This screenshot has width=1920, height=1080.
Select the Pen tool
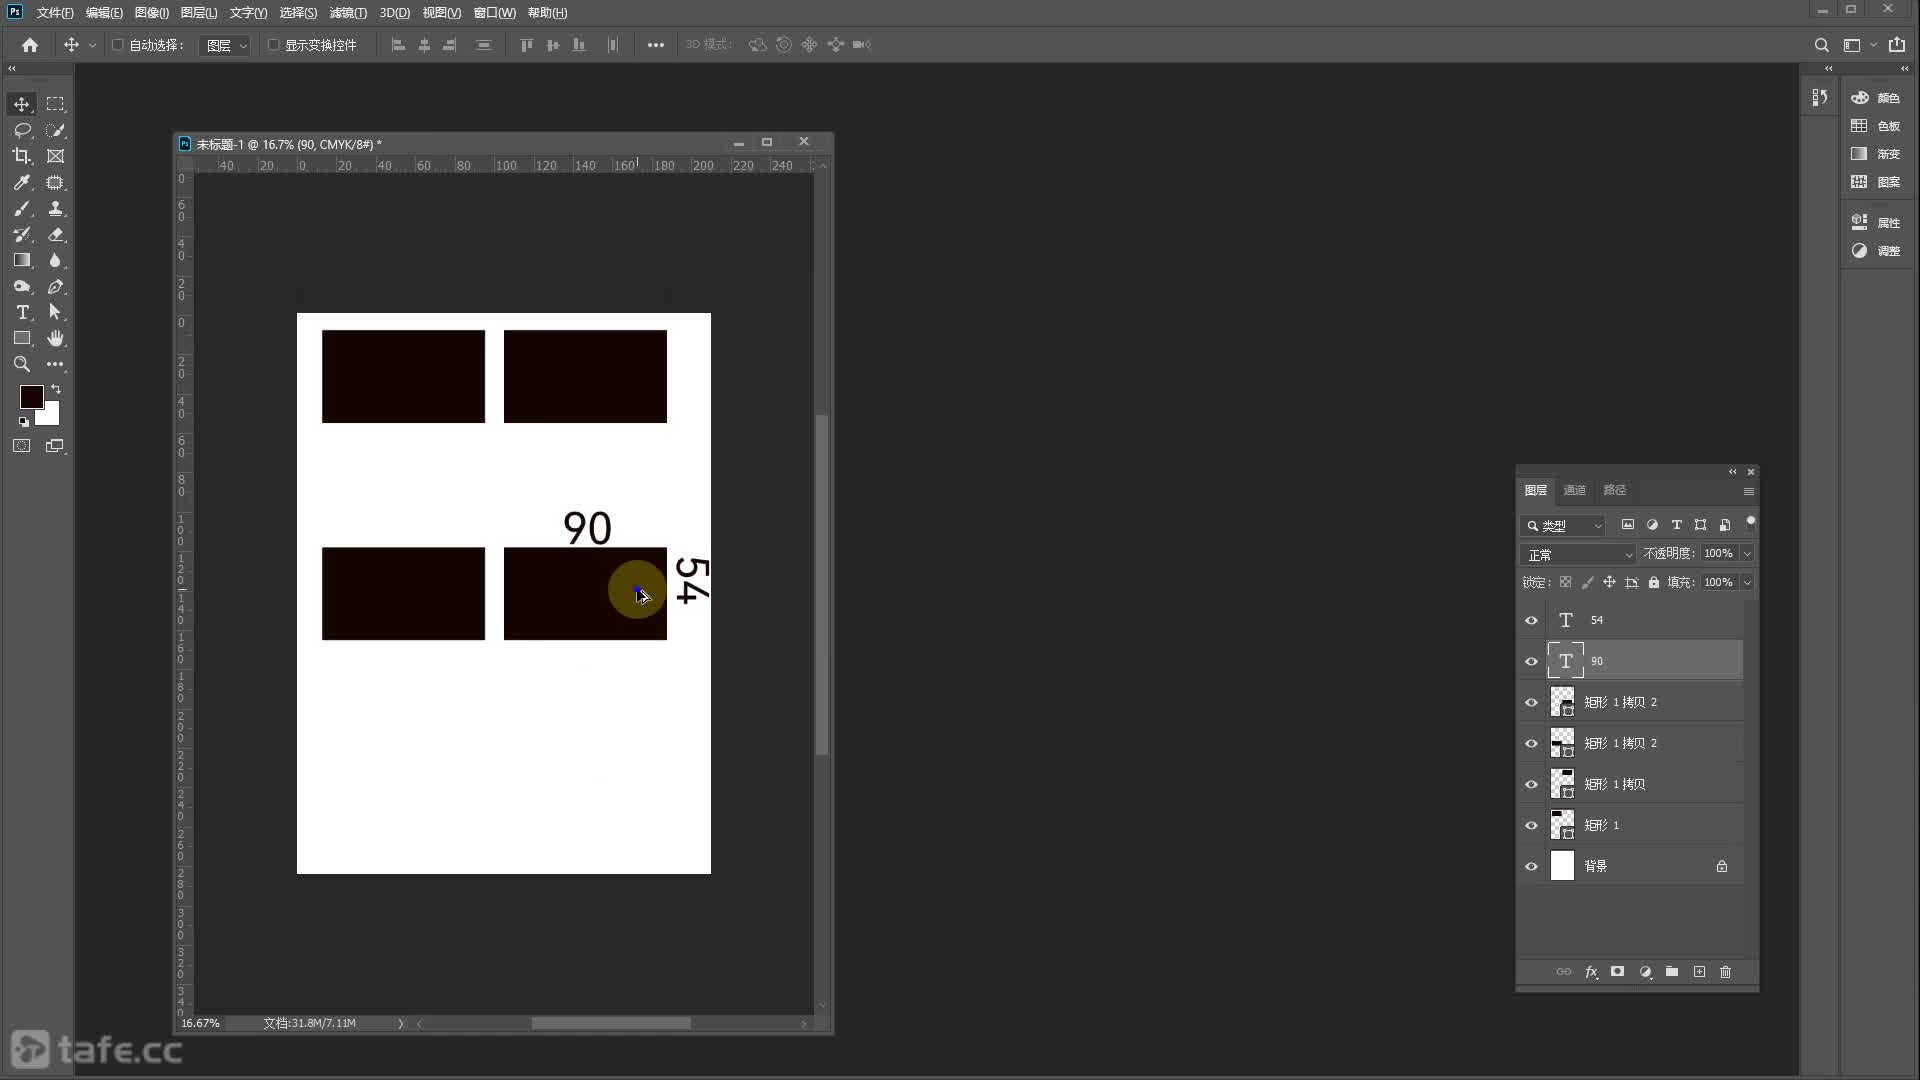[55, 286]
